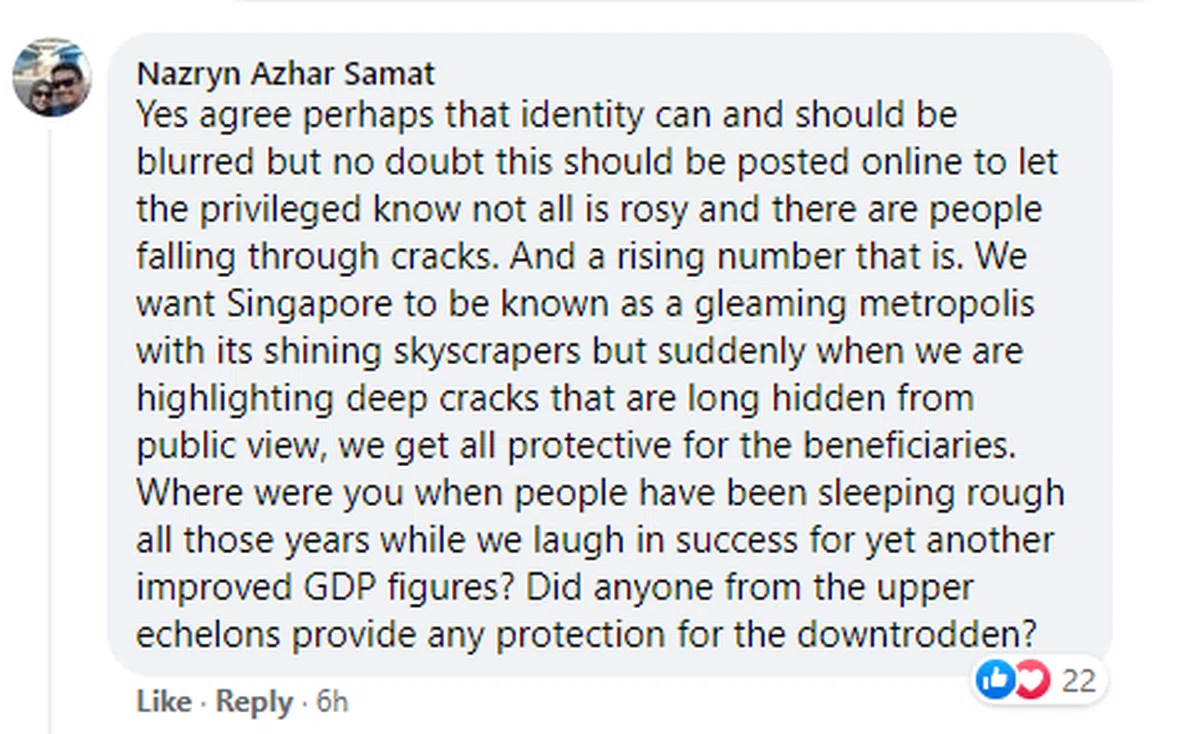Like this comment
Image resolution: width=1200 pixels, height=734 pixels.
163,702
